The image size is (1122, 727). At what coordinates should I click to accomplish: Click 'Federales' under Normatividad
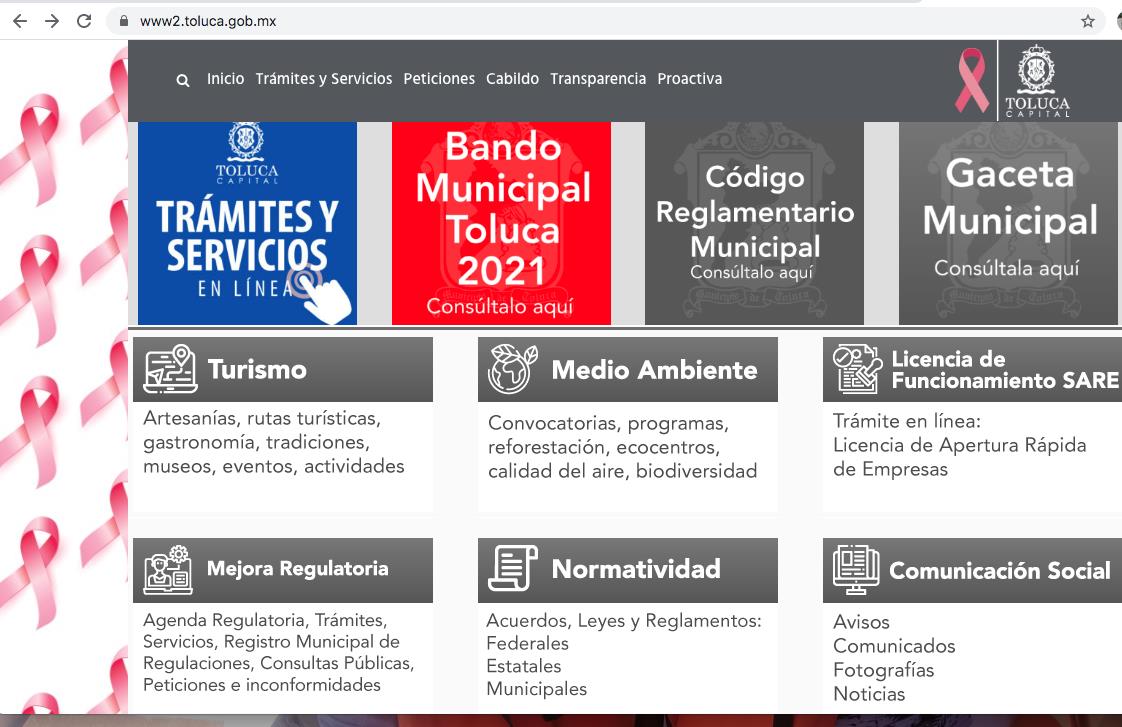pos(527,643)
